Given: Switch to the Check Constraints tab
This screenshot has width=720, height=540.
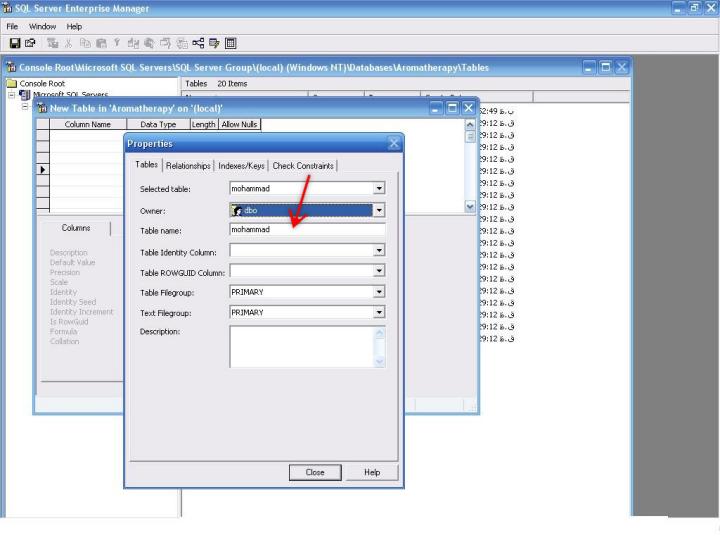Looking at the screenshot, I should [x=303, y=166].
